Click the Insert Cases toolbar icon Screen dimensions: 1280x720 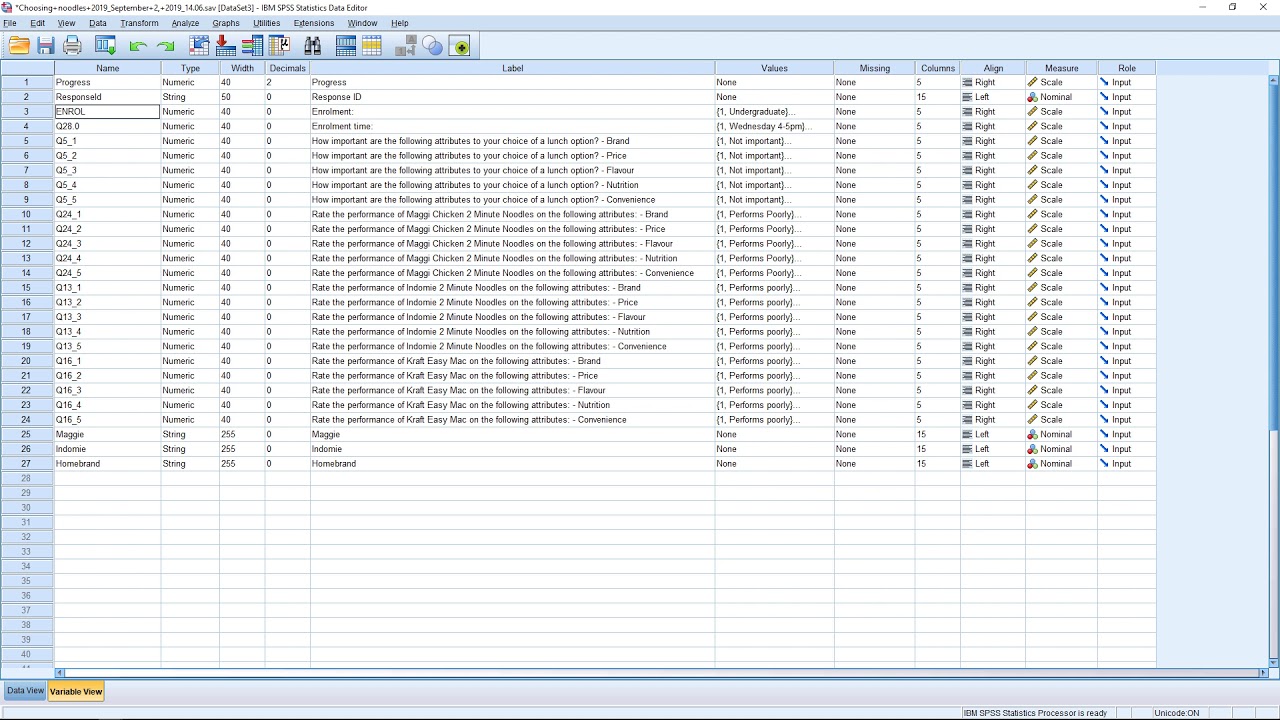pos(346,46)
